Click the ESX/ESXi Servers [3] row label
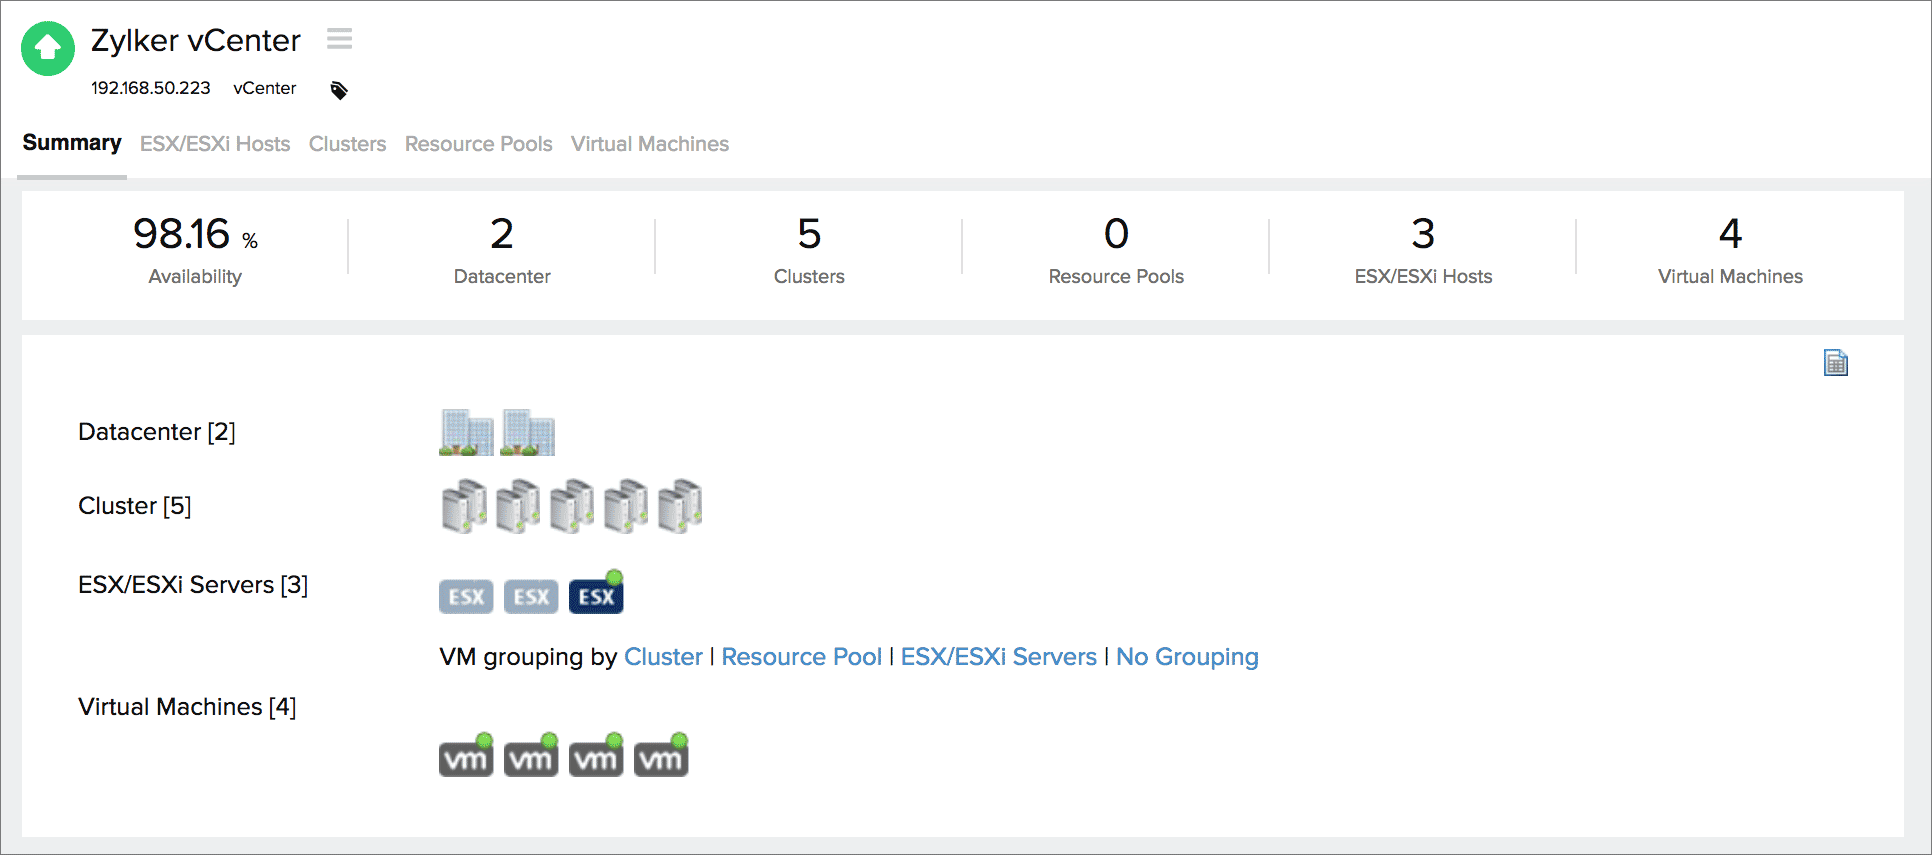Screen dimensions: 1932x855 (x=193, y=585)
